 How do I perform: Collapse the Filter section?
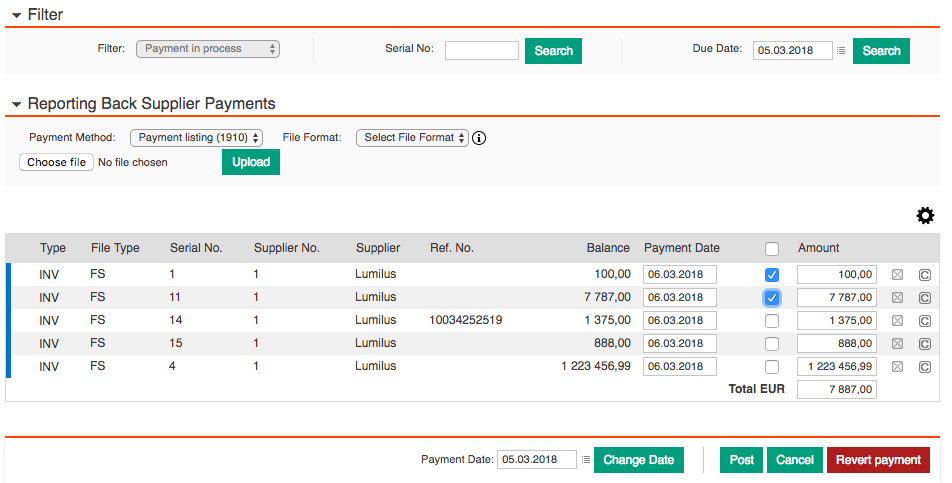coord(17,16)
